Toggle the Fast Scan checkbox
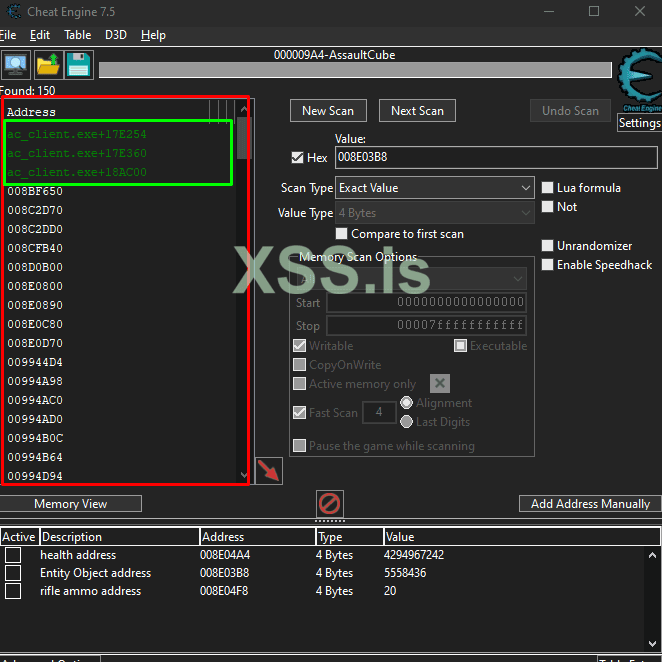The width and height of the screenshot is (662, 662). pyautogui.click(x=299, y=412)
